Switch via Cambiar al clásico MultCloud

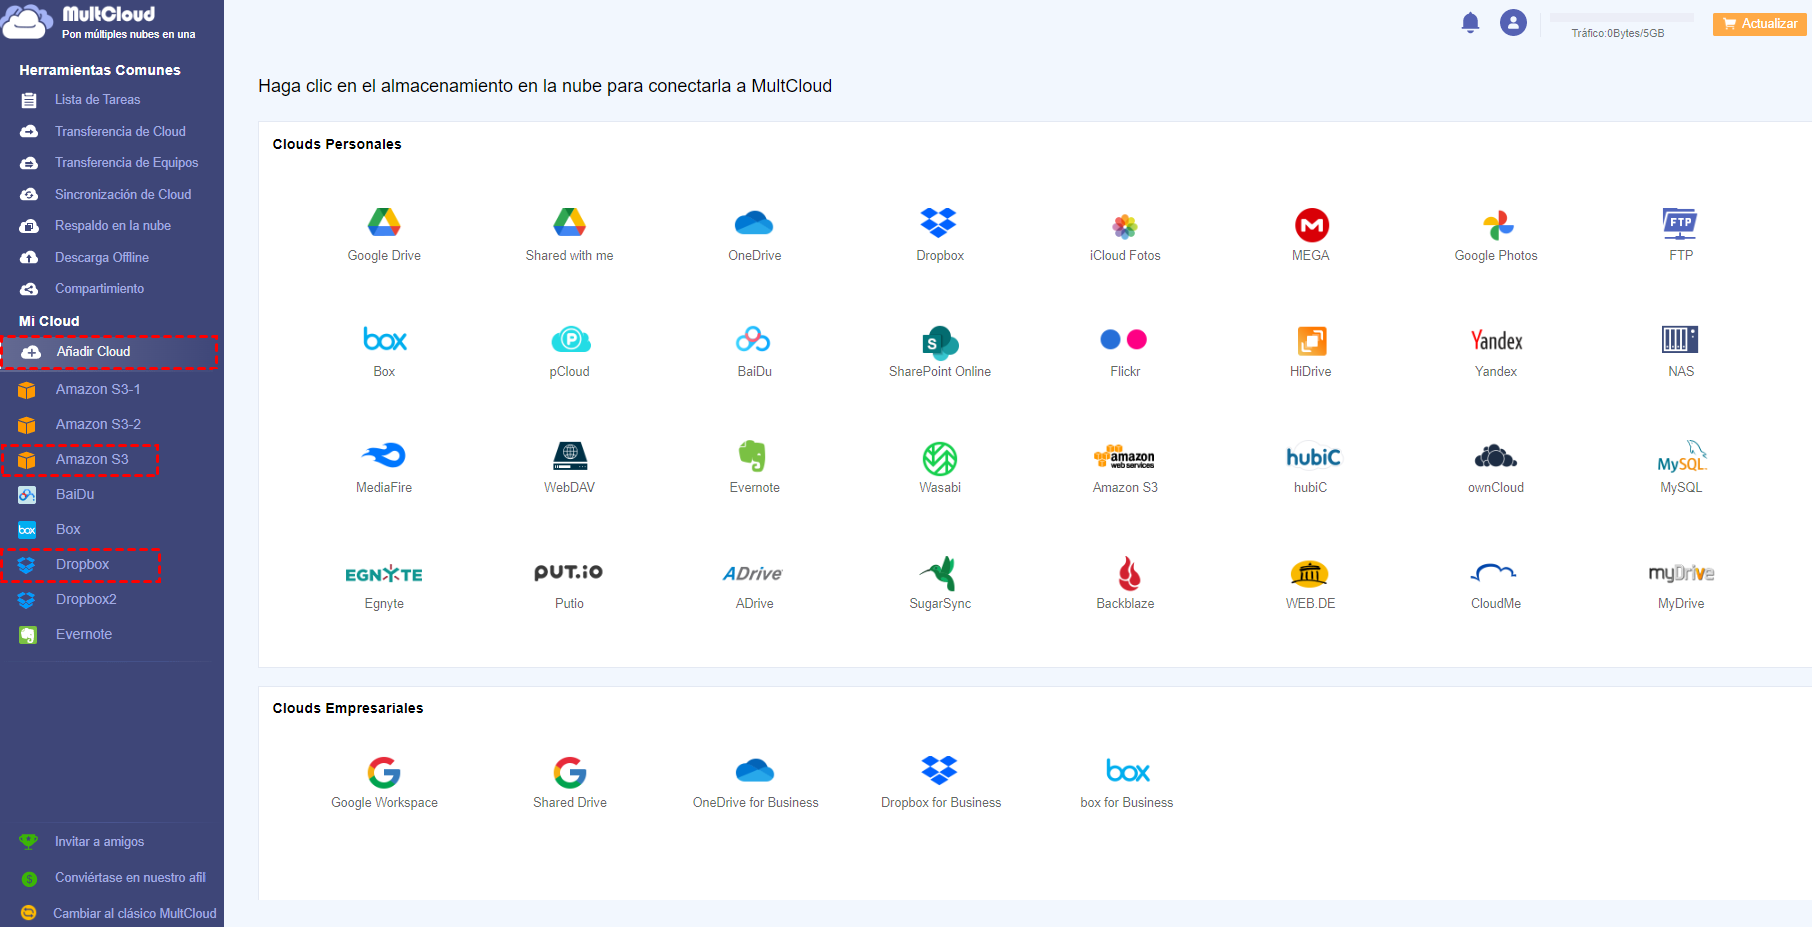click(134, 914)
